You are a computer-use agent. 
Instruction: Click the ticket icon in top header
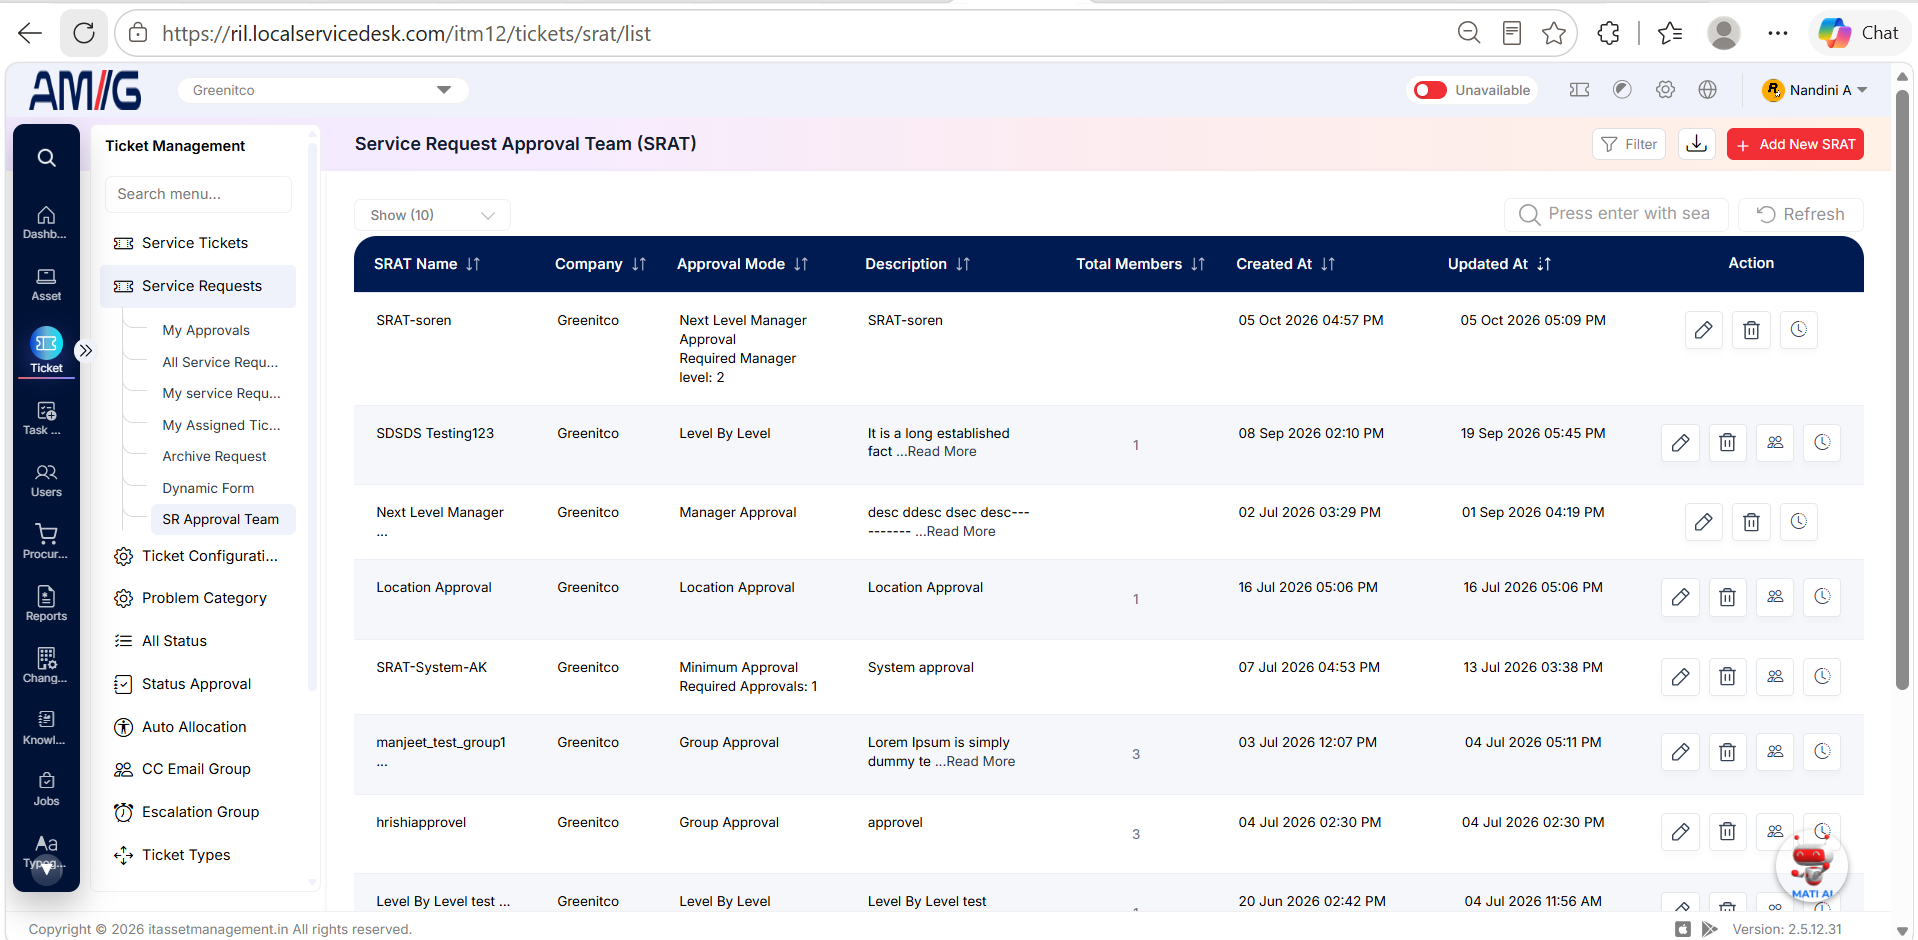pos(1580,90)
